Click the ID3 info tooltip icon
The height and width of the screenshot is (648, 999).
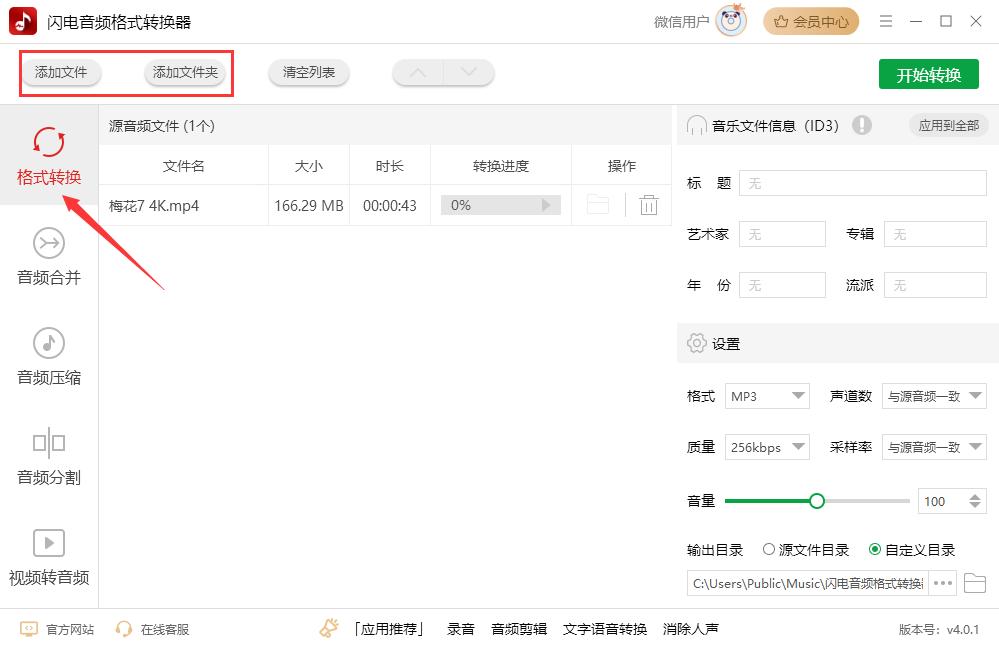point(862,125)
